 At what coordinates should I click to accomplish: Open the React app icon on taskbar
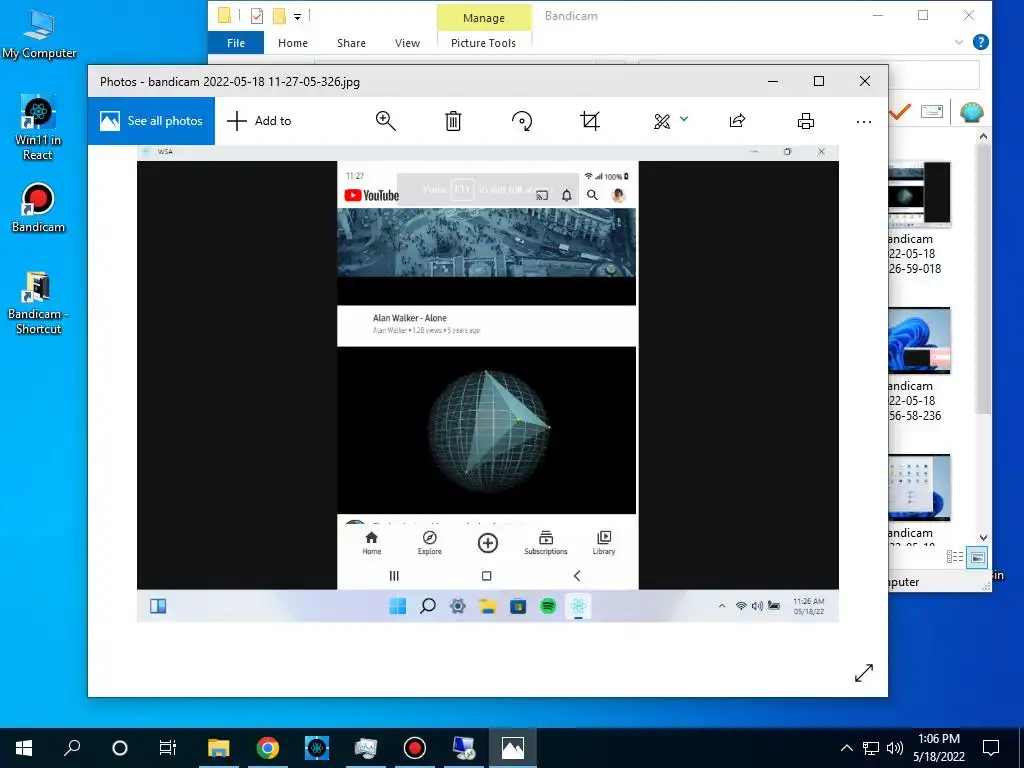click(317, 748)
